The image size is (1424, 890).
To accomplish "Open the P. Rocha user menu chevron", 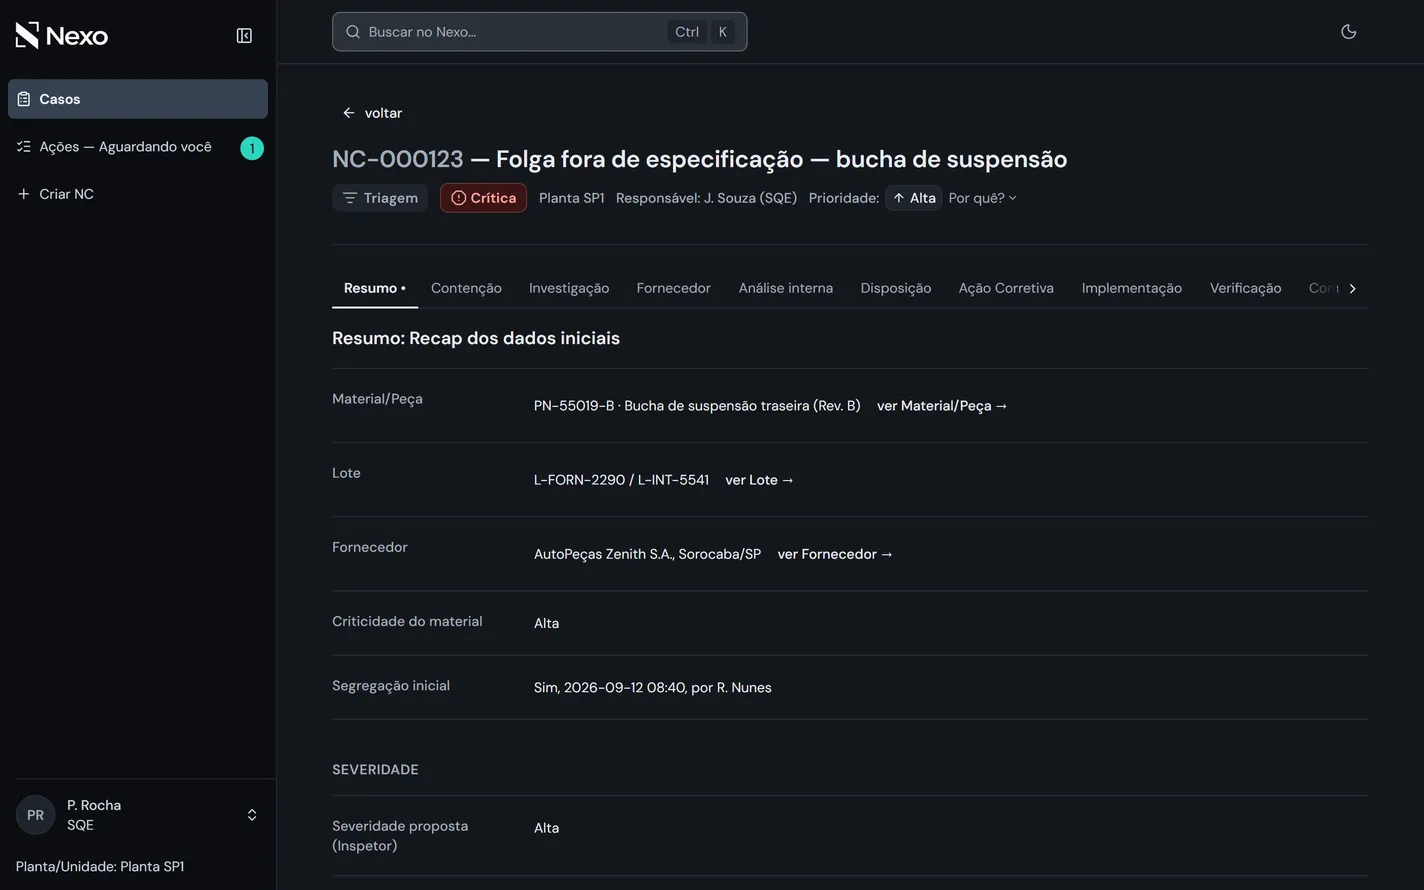I will [x=252, y=815].
